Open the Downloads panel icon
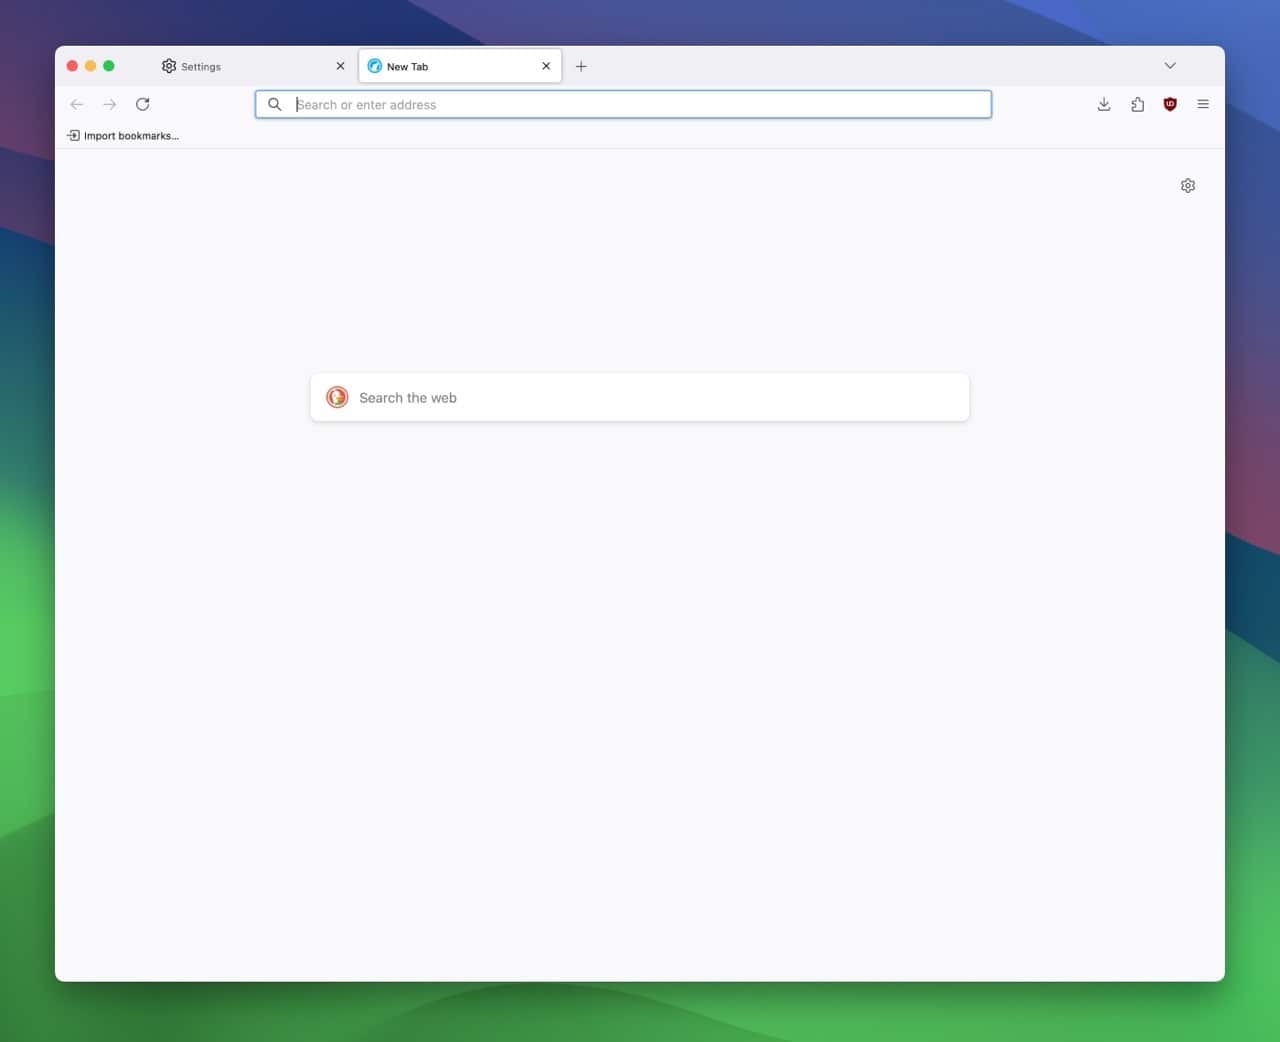 [x=1104, y=104]
